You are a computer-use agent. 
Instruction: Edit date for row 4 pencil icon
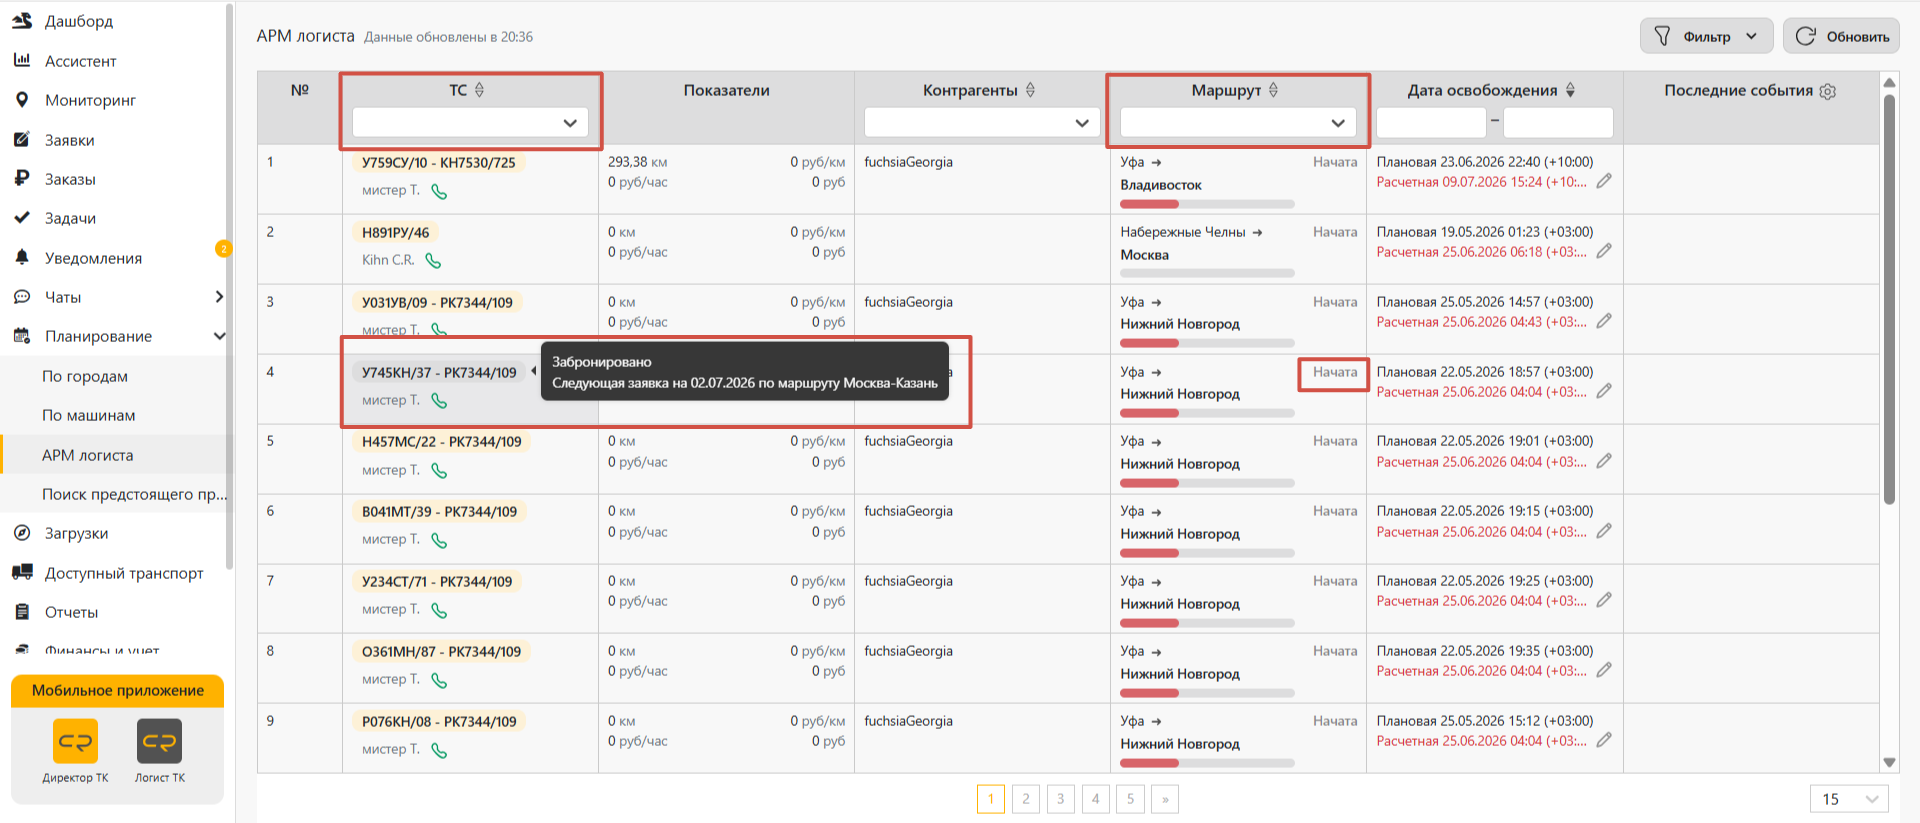click(x=1604, y=391)
